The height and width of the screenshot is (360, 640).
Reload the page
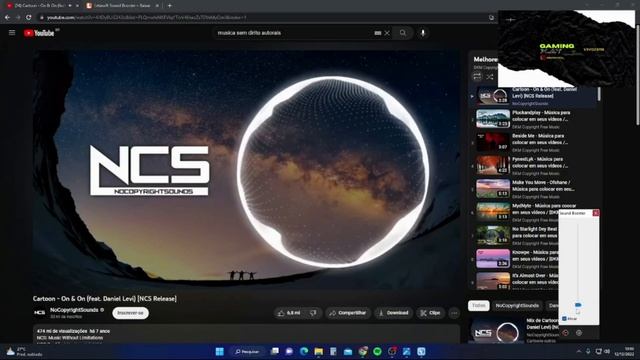[29, 18]
